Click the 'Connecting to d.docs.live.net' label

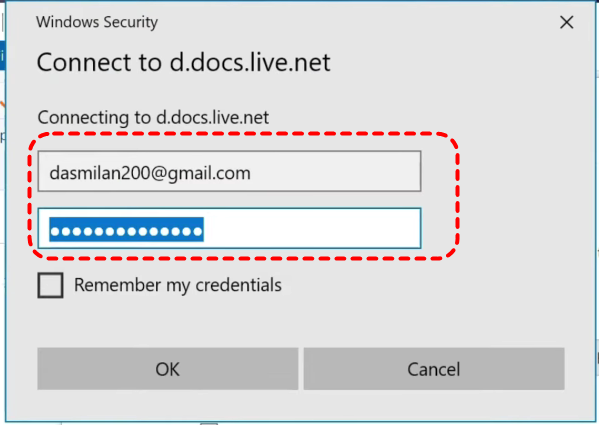(153, 117)
